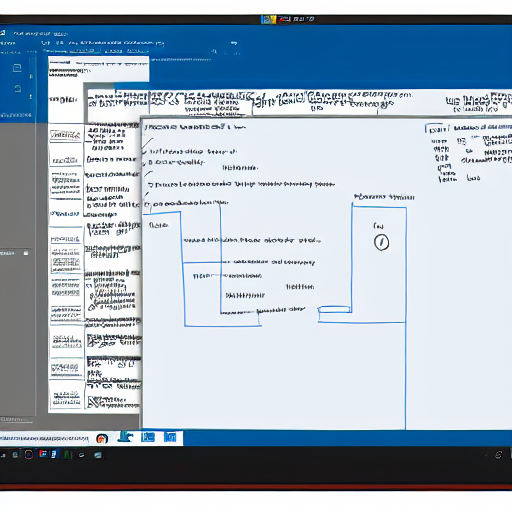Select the document icon in blue left sidebar
This screenshot has width=512, height=512.
point(17,68)
